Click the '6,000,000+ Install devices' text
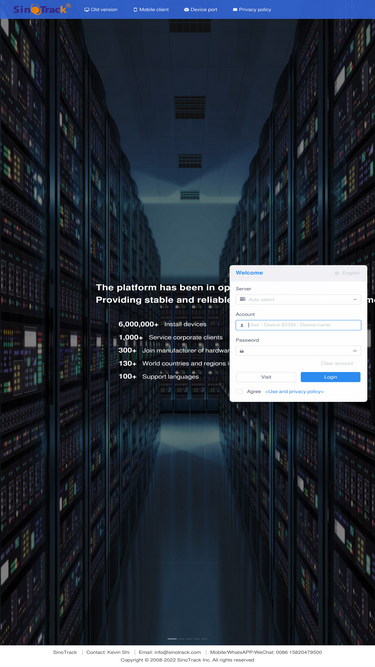Image resolution: width=375 pixels, height=667 pixels. [162, 324]
